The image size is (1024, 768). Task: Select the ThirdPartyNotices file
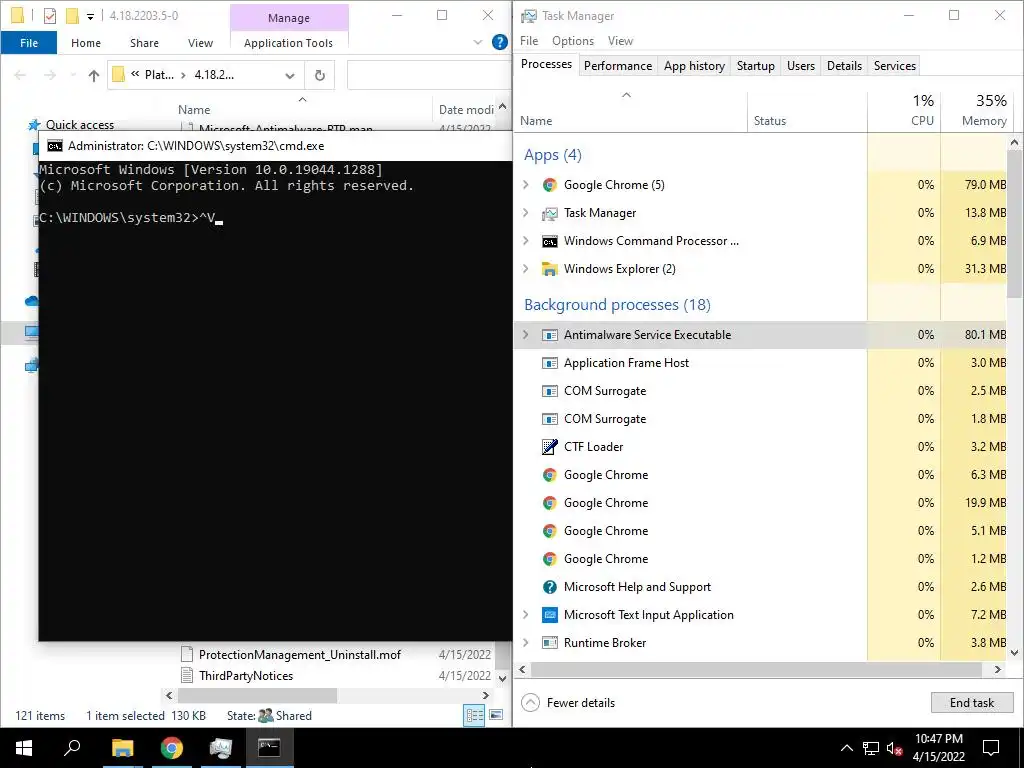click(246, 676)
